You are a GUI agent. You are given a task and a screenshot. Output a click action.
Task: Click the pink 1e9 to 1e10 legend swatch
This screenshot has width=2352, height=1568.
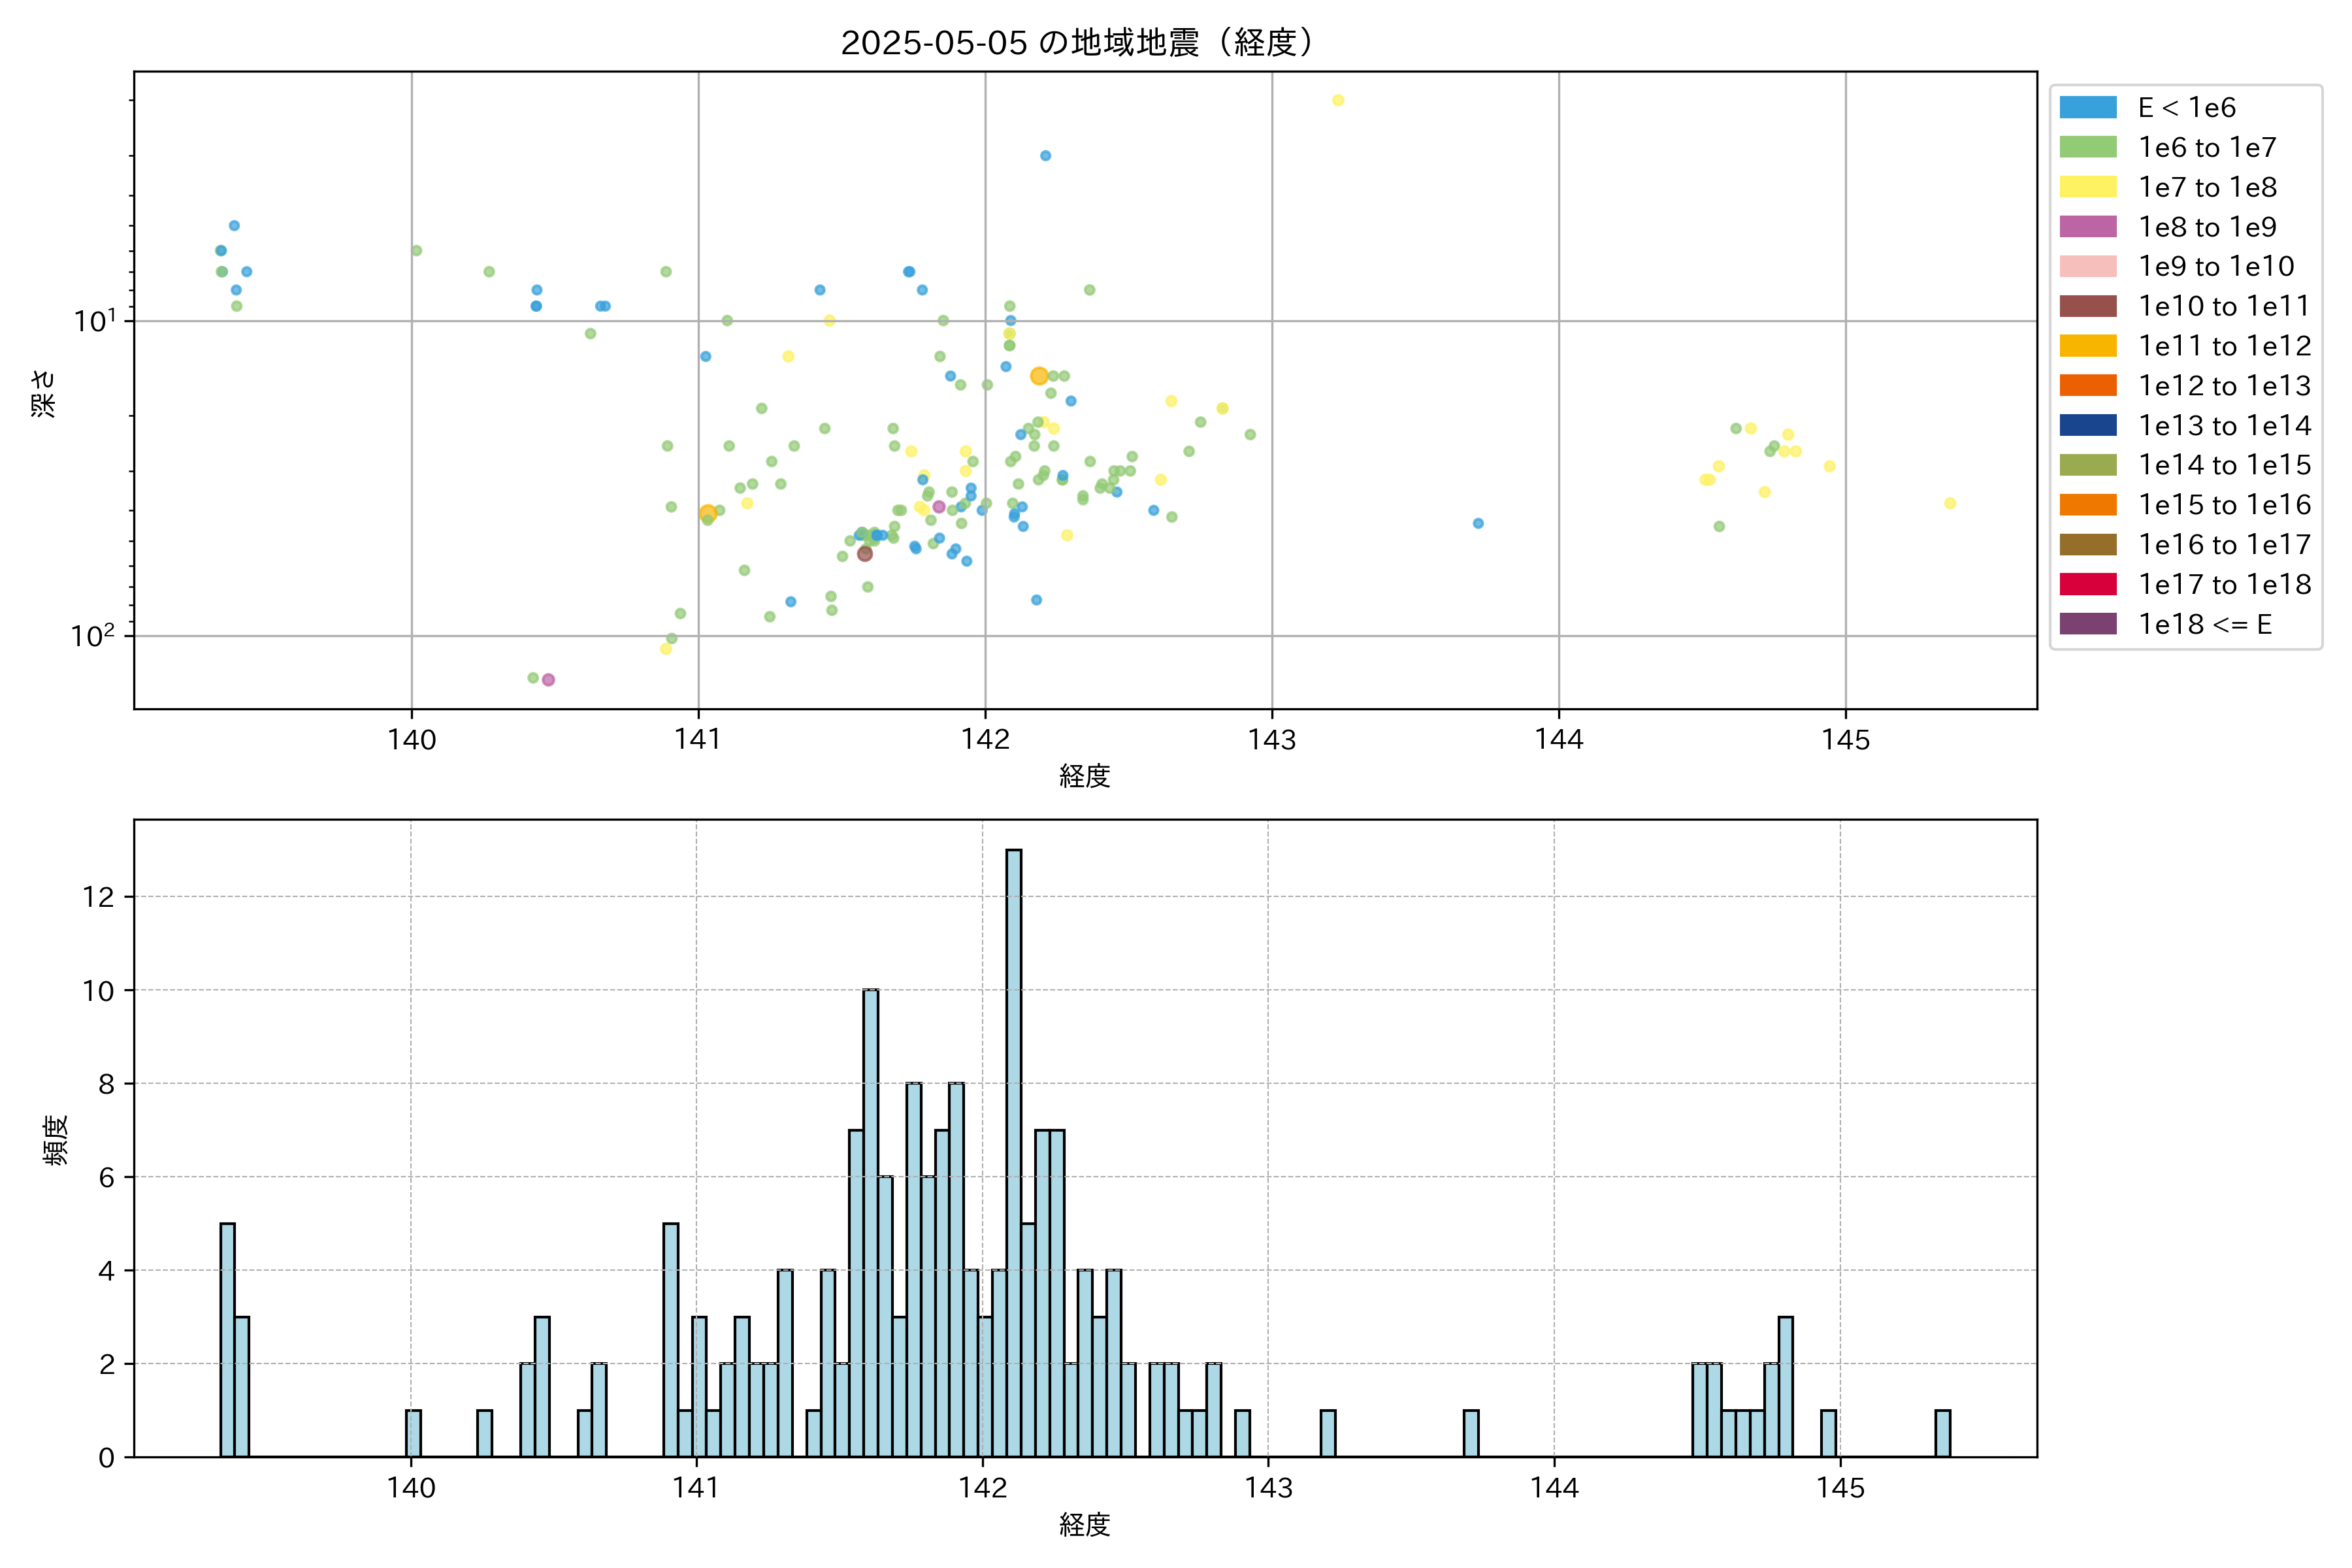[2087, 266]
